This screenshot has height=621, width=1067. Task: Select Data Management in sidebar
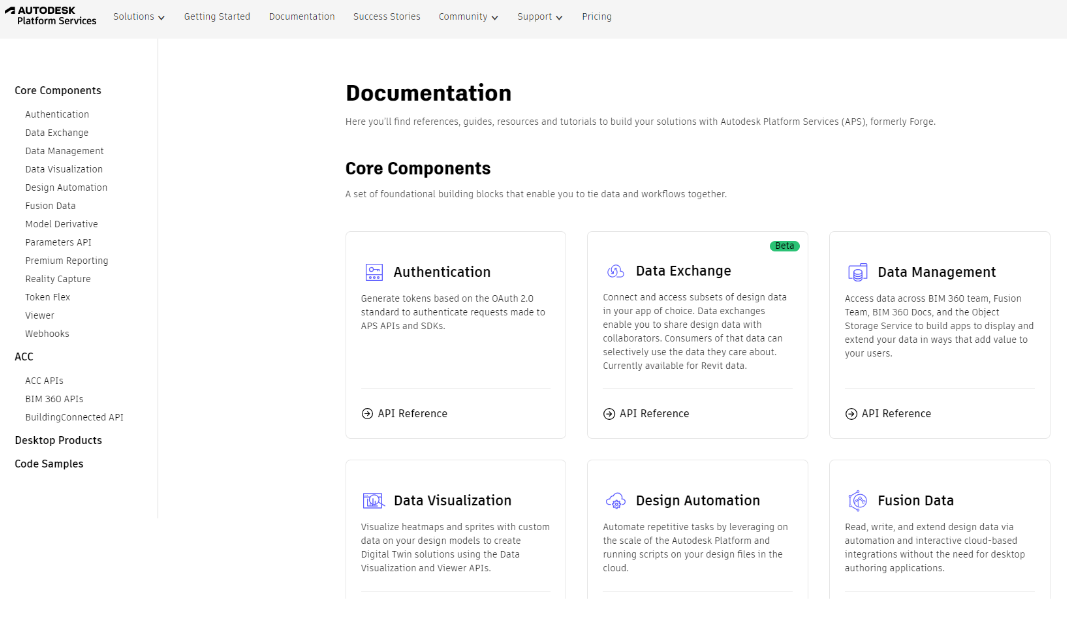coord(65,151)
